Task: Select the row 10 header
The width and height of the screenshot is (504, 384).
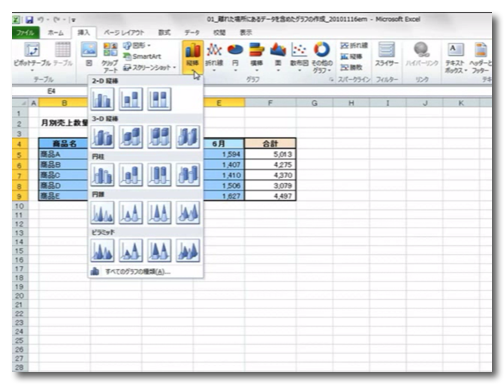Action: click(19, 206)
